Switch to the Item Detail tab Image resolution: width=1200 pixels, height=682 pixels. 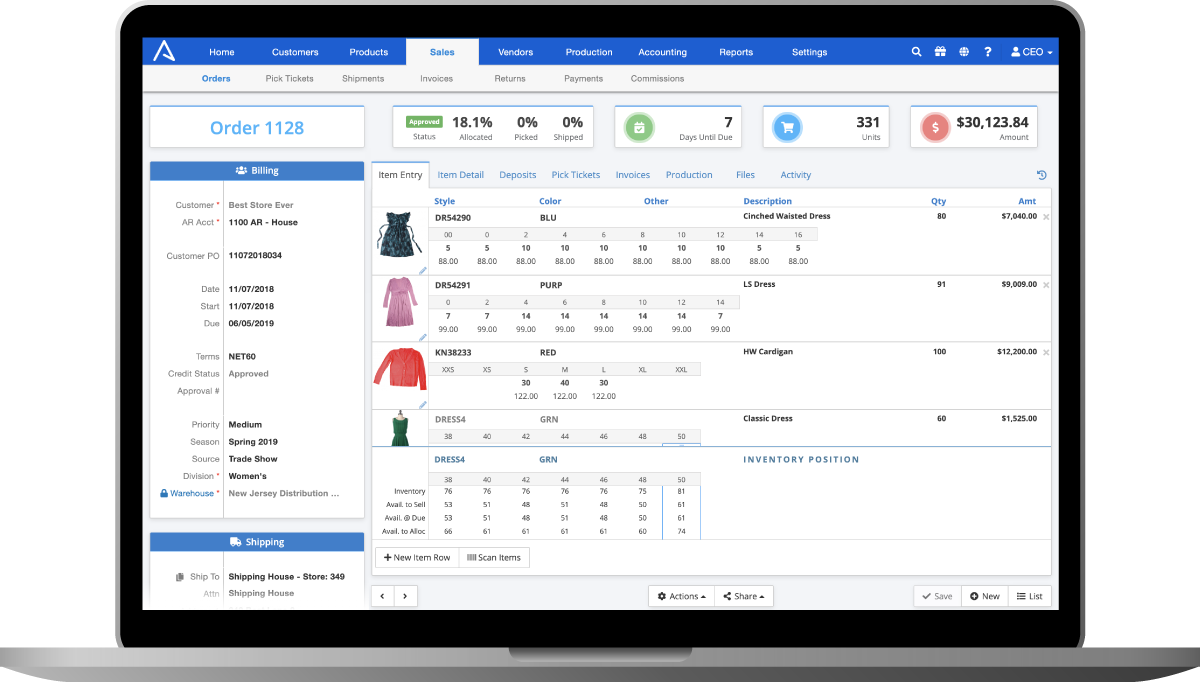[460, 175]
